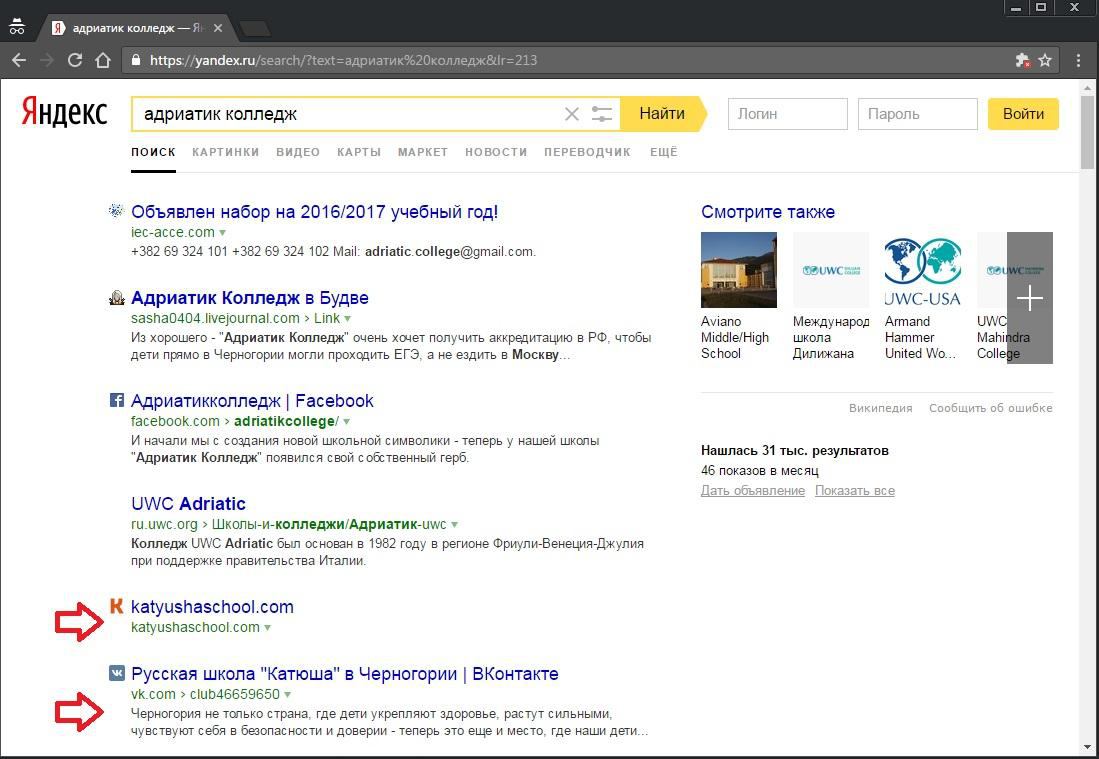Click 'Дать объявление' link

click(753, 491)
